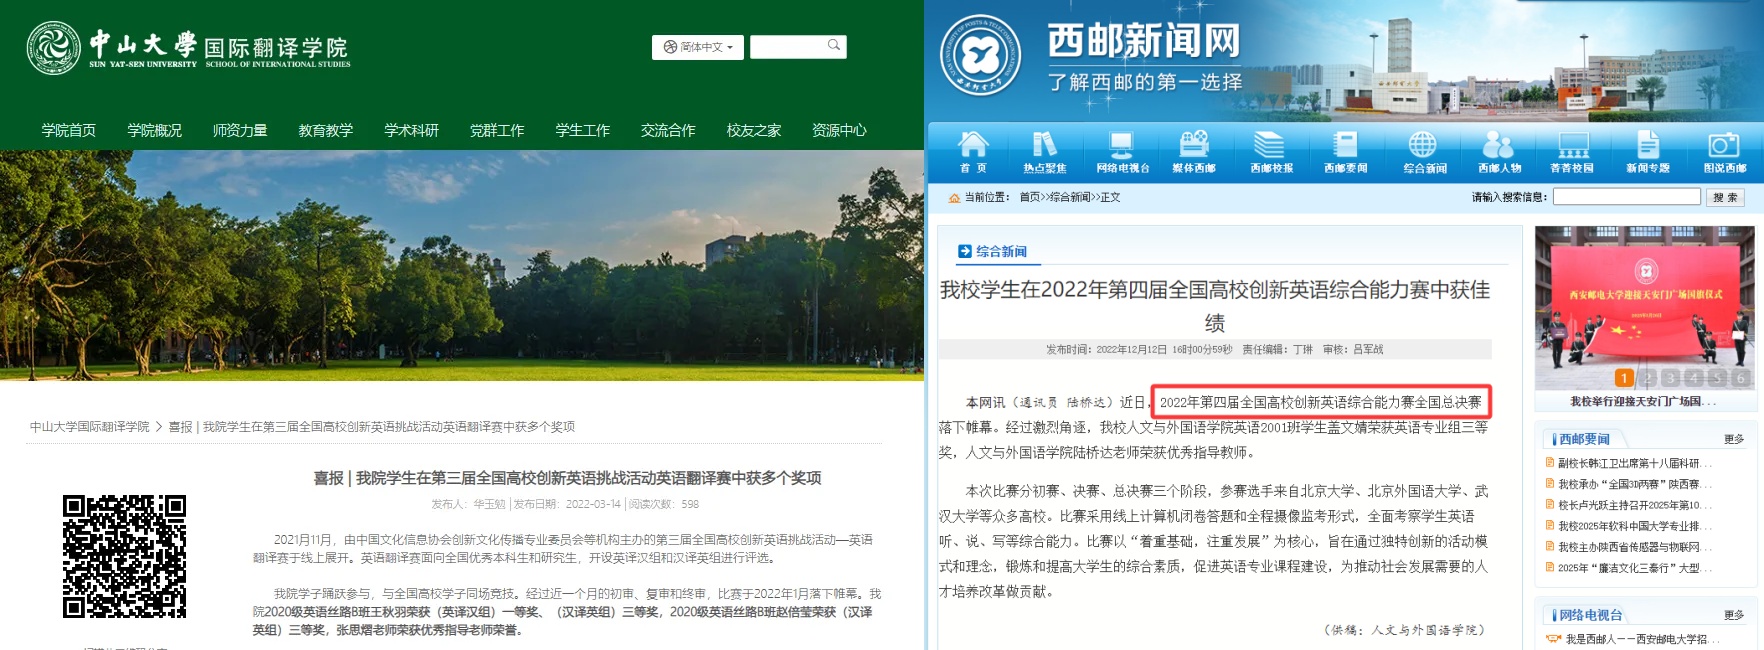The image size is (1764, 650).
Task: Open news 我校2025年软科中国大学专业排...
Action: [x=1635, y=526]
